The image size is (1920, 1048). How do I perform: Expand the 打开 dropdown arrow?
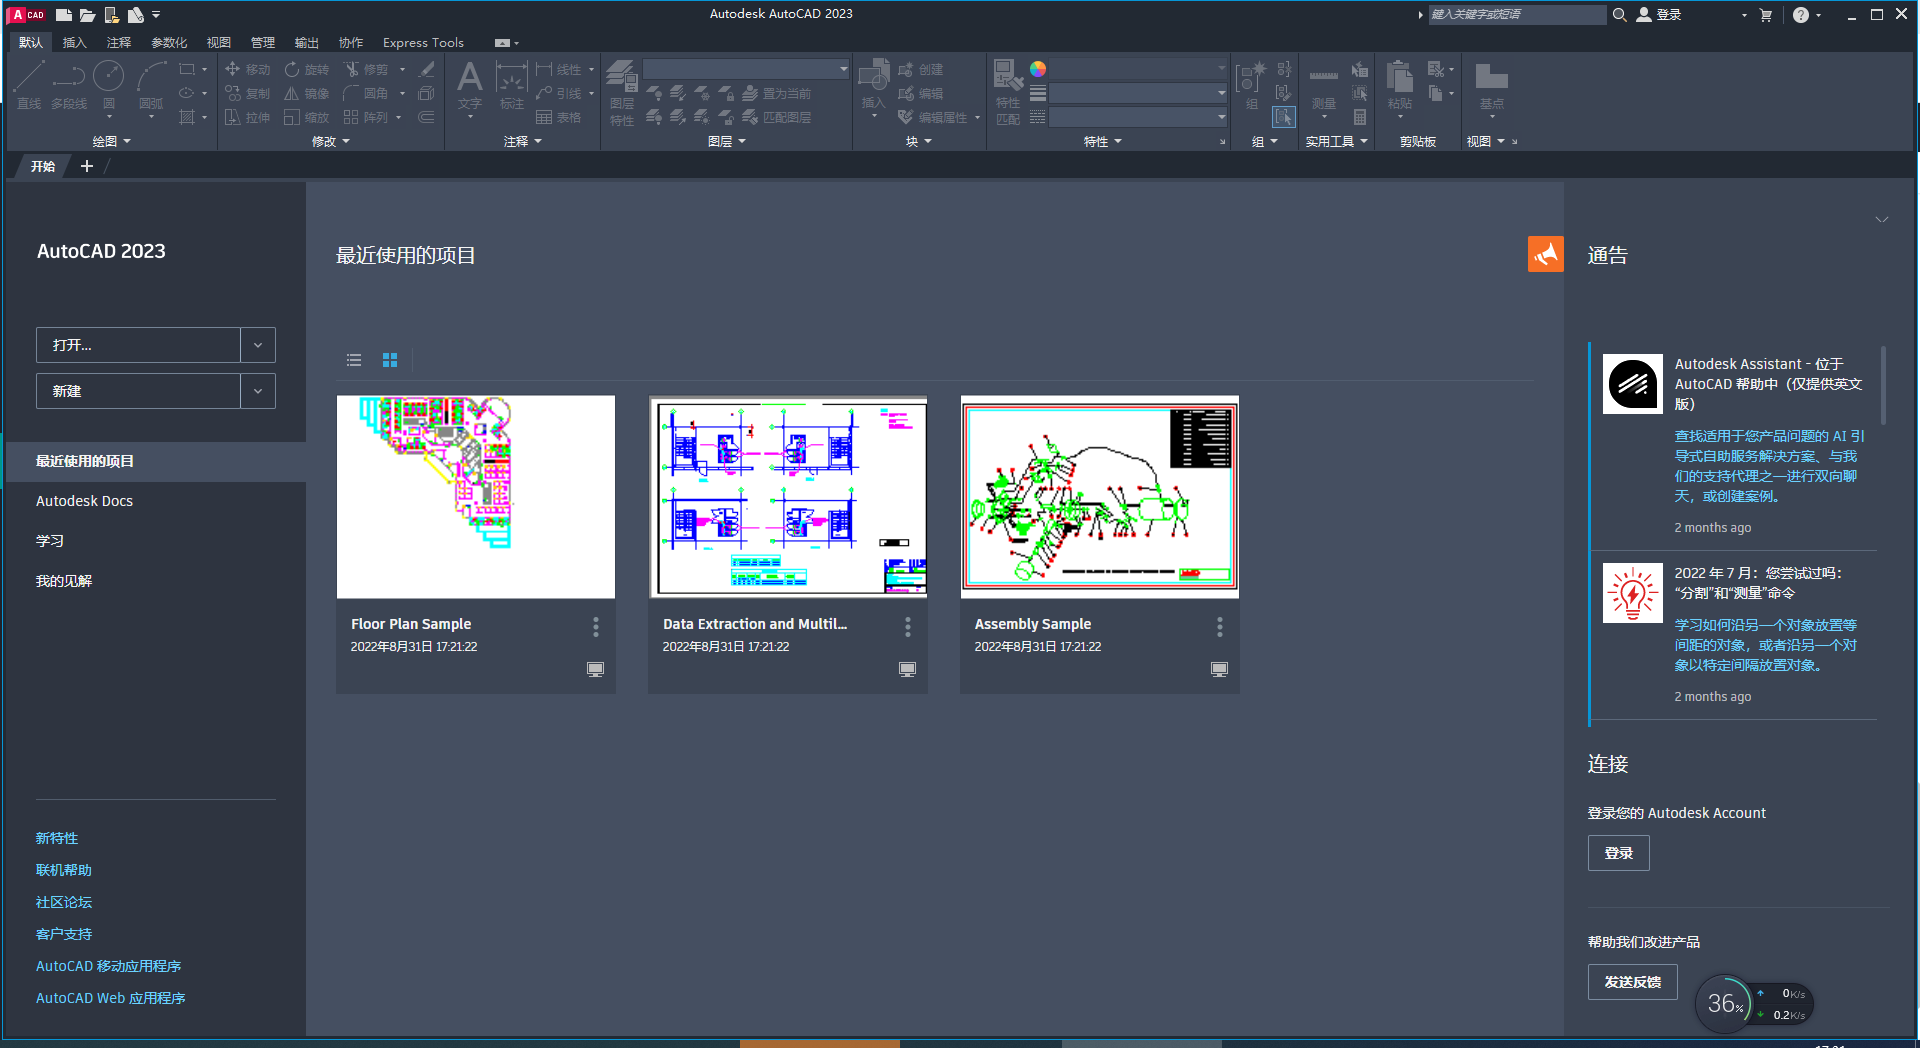point(258,345)
